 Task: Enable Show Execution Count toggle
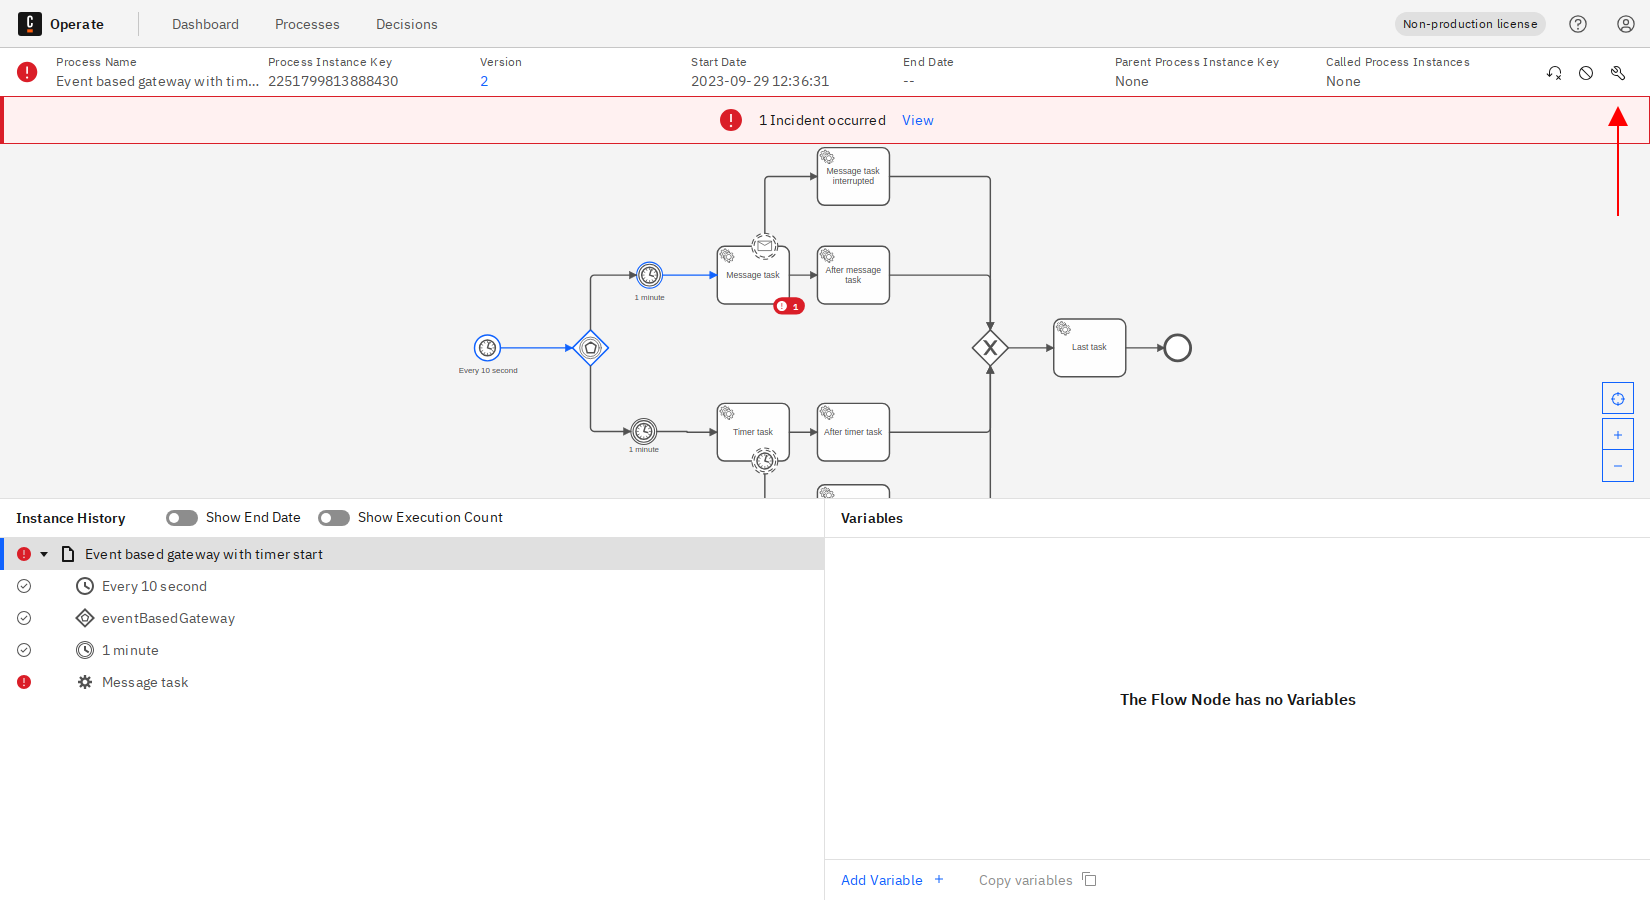(x=334, y=518)
